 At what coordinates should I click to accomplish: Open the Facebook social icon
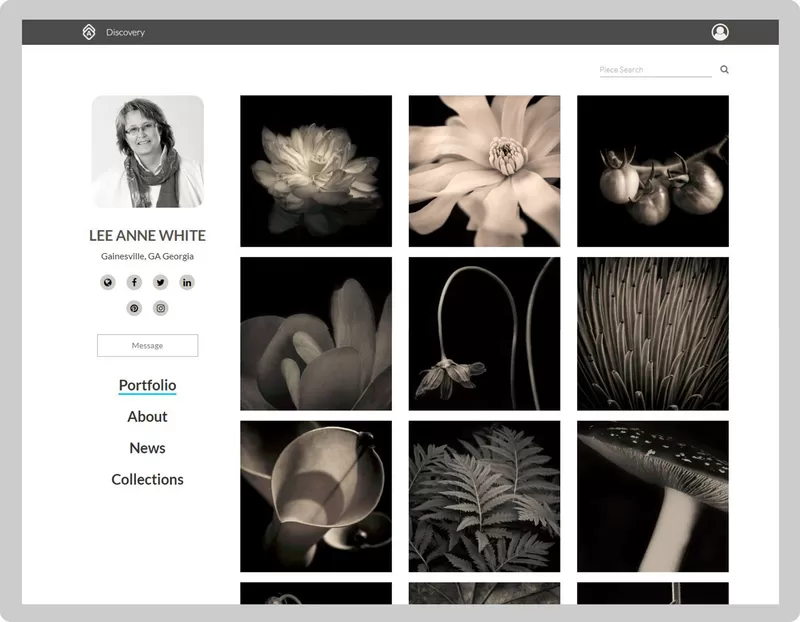134,282
